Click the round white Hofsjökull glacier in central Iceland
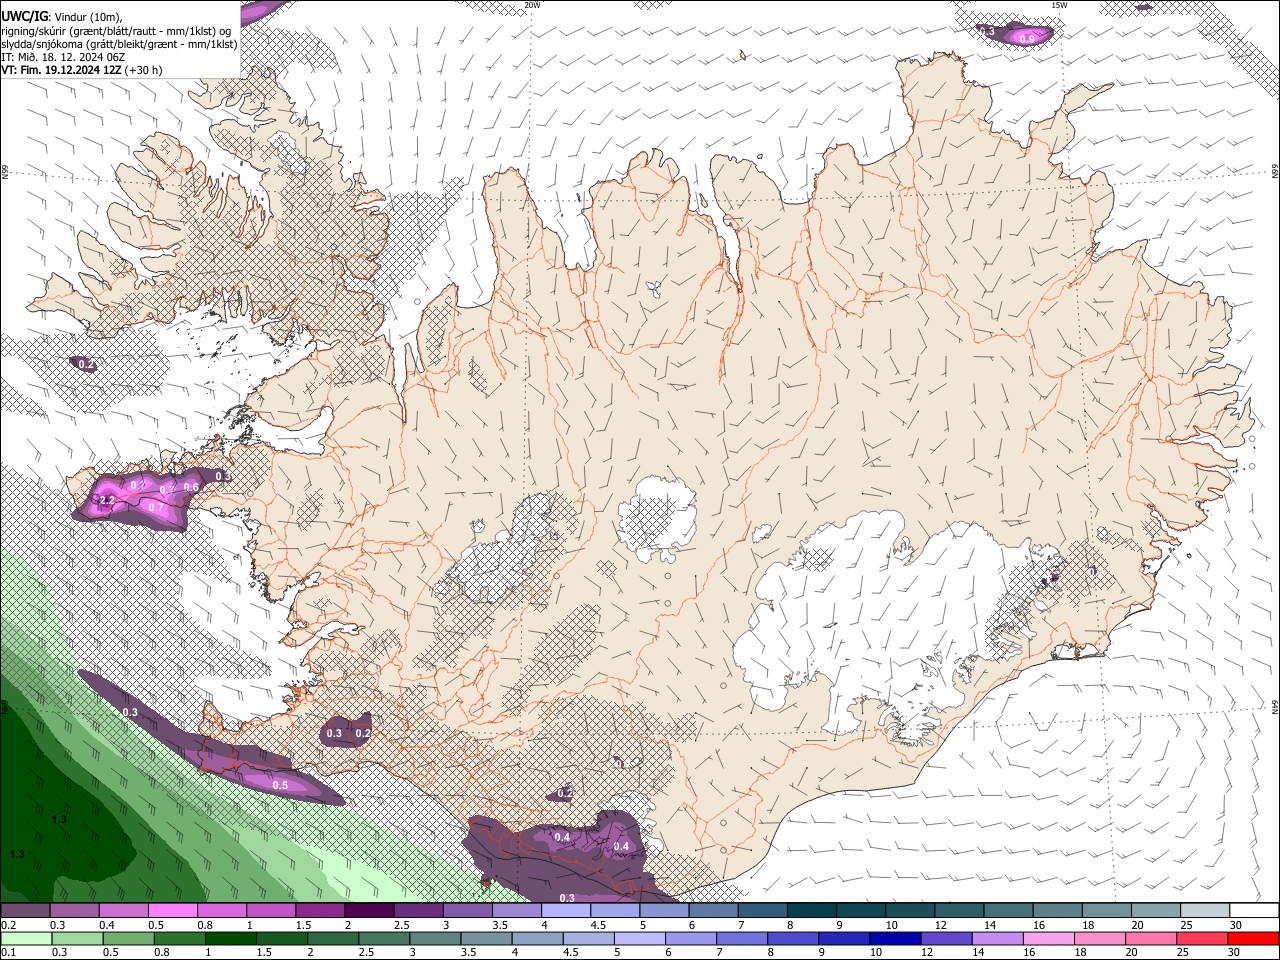This screenshot has height=960, width=1280. 657,520
